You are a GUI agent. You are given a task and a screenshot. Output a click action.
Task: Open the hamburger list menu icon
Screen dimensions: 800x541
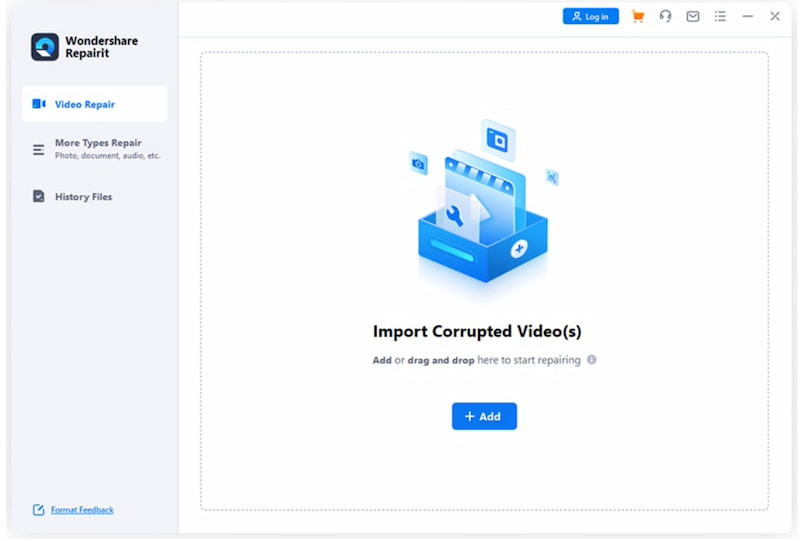[x=720, y=17]
